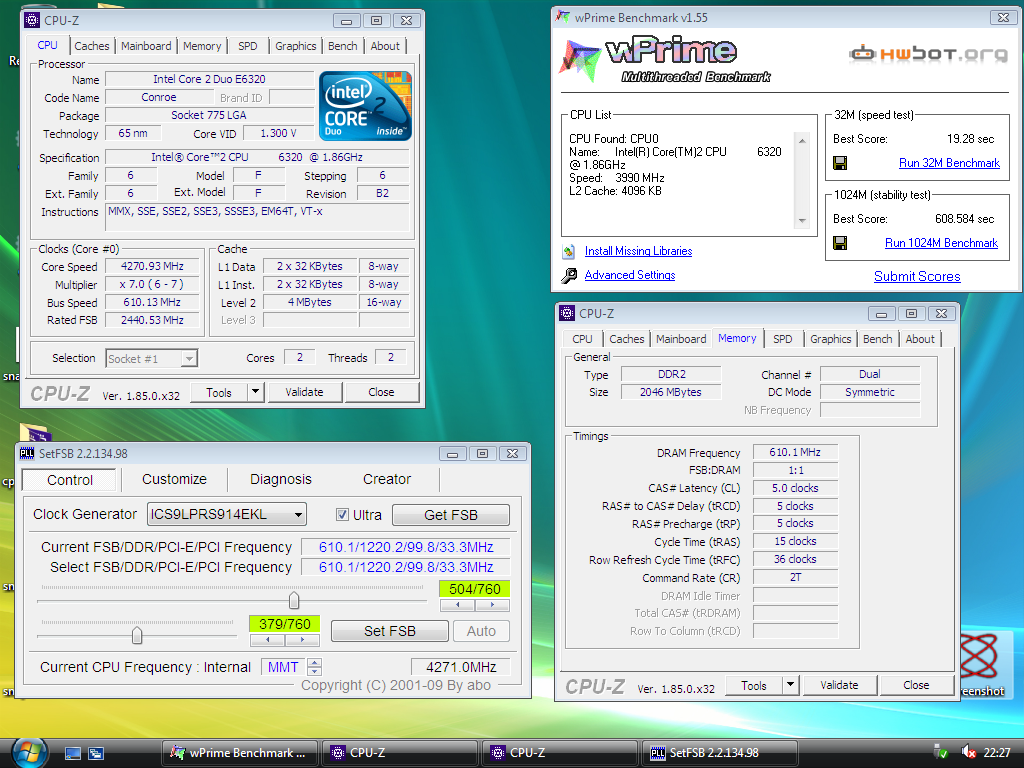Click the lower frequency slider thumb
The image size is (1024, 768).
click(136, 635)
